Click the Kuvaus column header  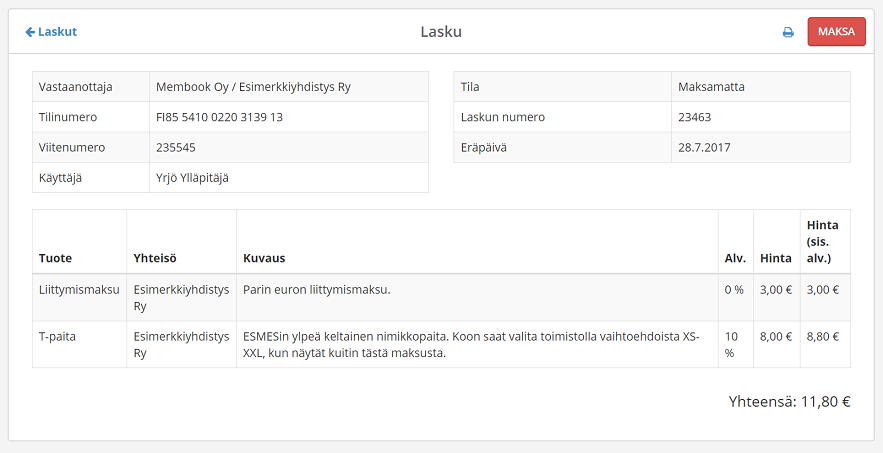coord(264,258)
